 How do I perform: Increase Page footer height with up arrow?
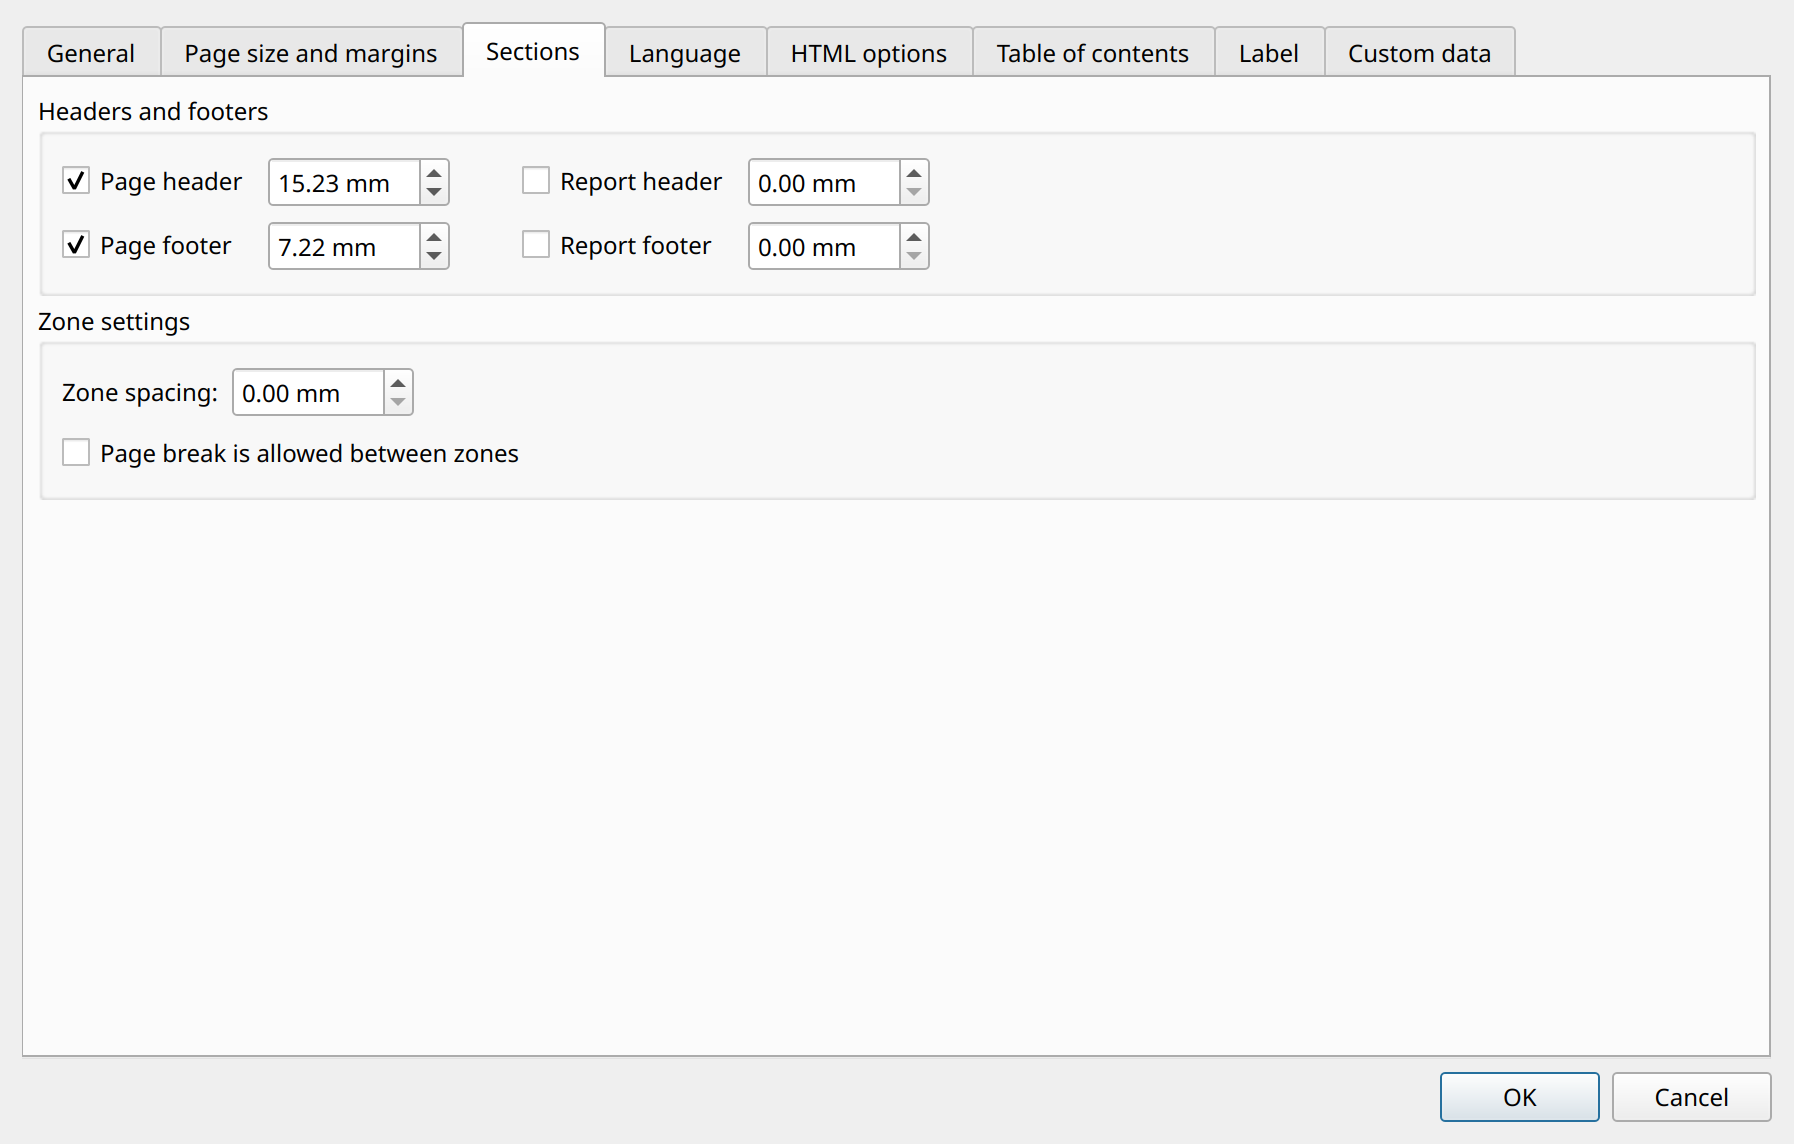point(434,236)
